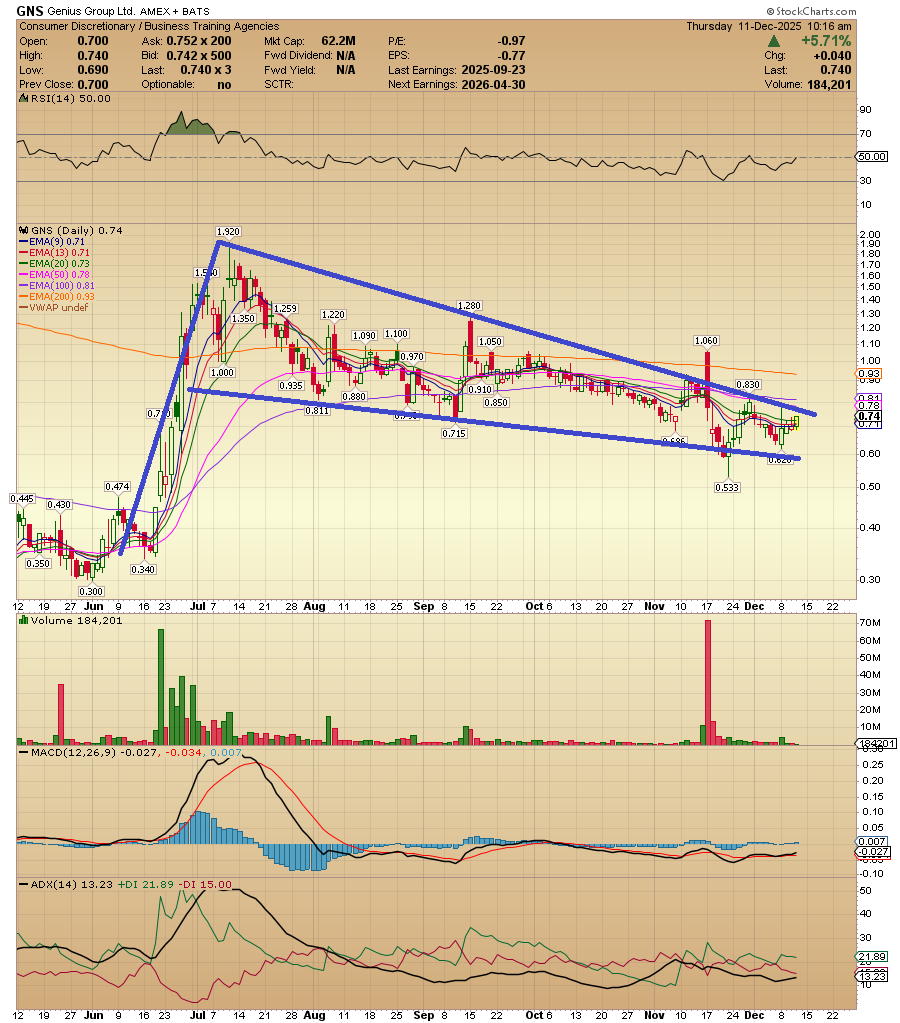The image size is (900, 1023).
Task: Click the 0.300 June low label
Action: pyautogui.click(x=91, y=591)
